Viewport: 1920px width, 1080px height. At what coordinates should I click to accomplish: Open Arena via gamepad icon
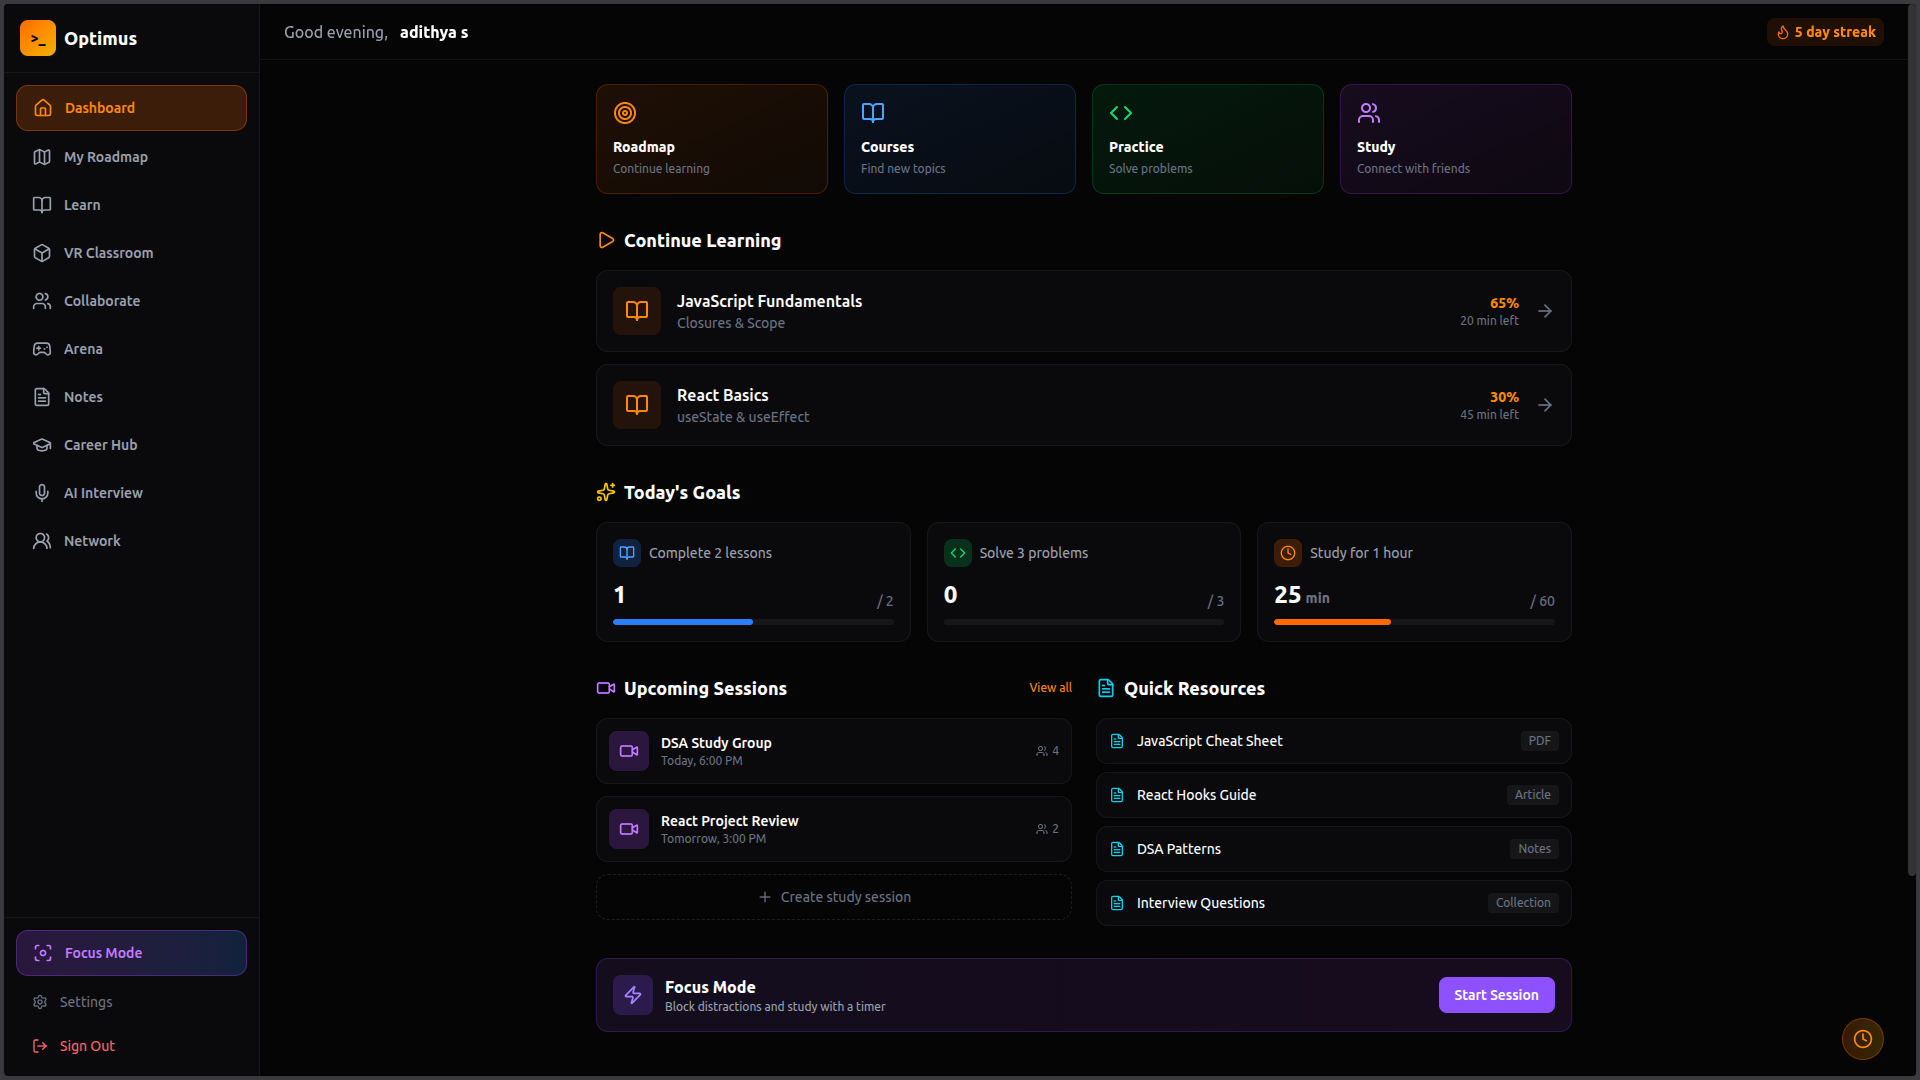tap(42, 349)
